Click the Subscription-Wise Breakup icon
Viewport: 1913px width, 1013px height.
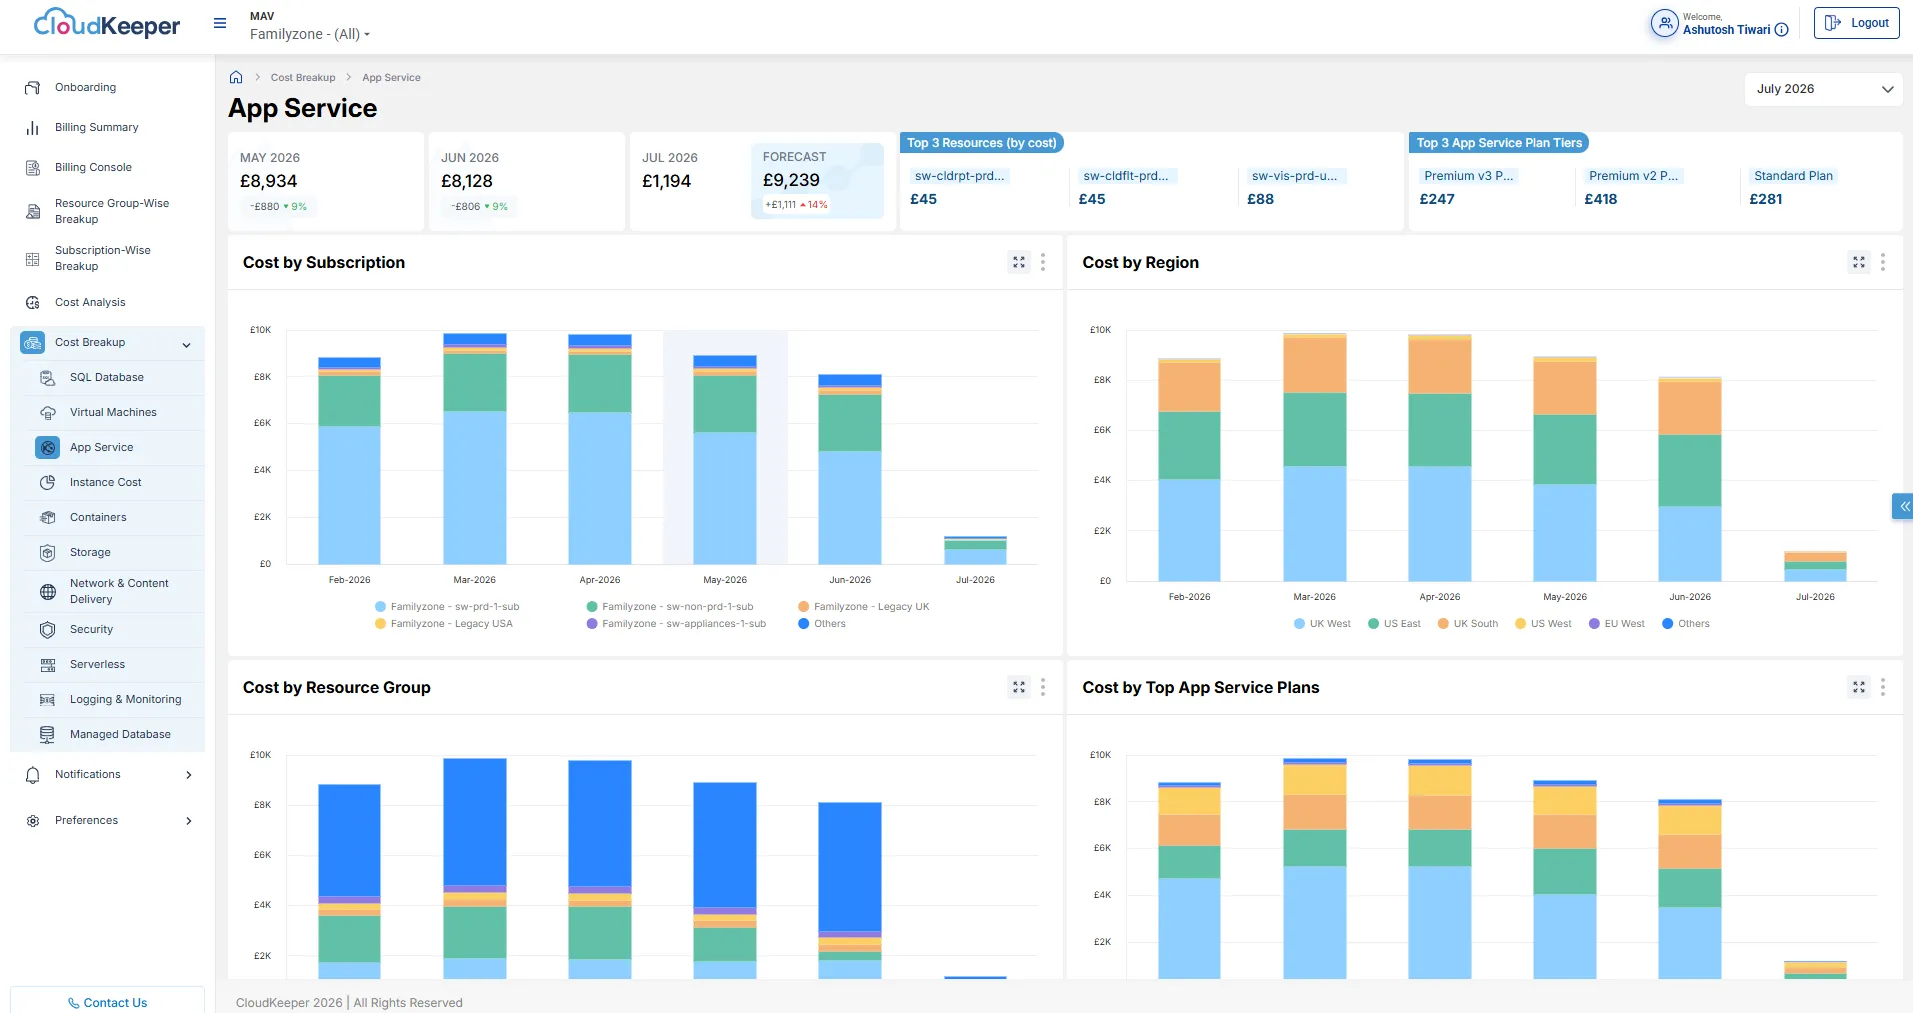point(33,259)
